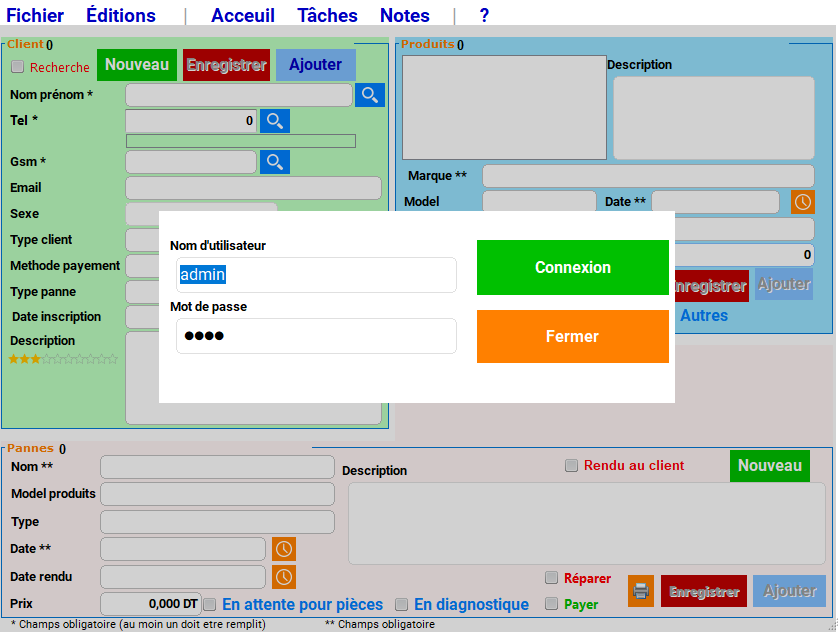Open Date rendu clock picker
The image size is (840, 632).
pos(284,577)
